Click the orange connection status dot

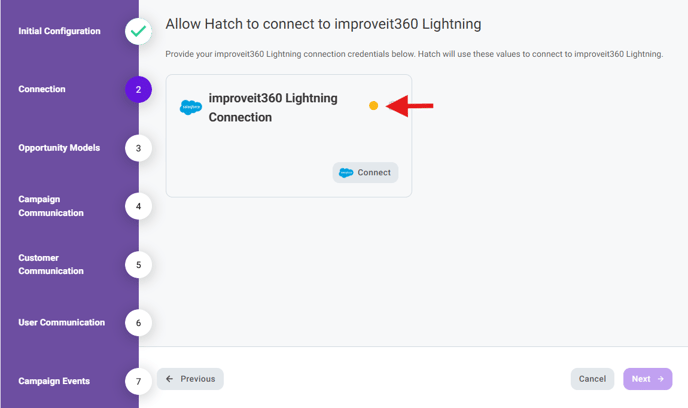coord(374,105)
